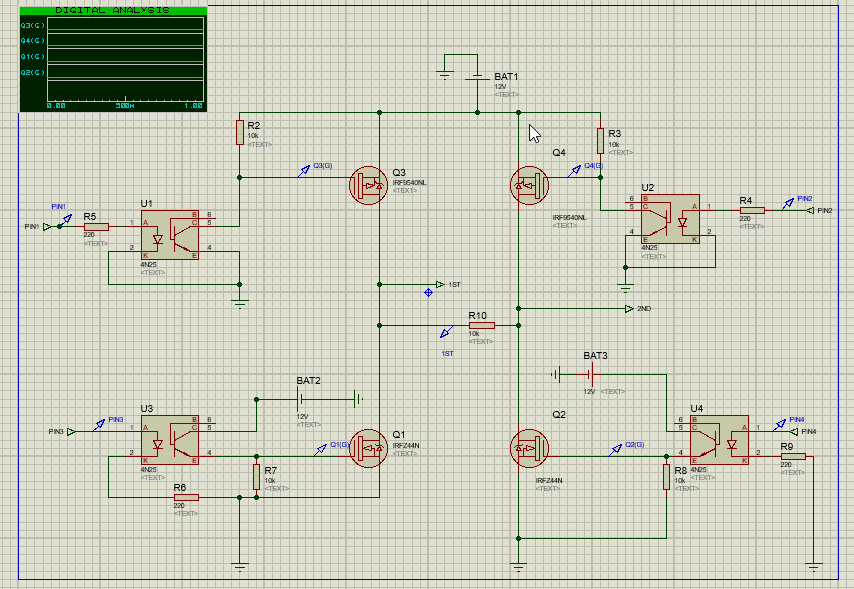
Task: Click the Q4(G) voltage probe arrow
Action: (x=574, y=171)
